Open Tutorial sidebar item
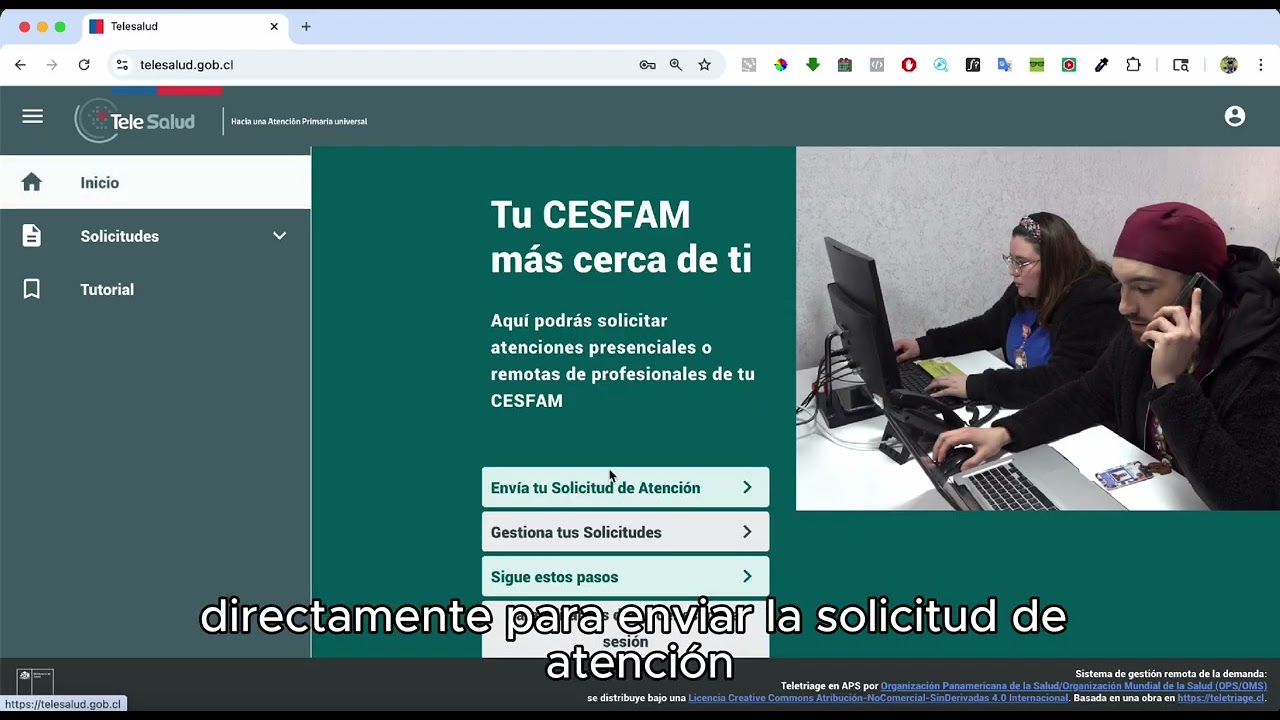Image resolution: width=1280 pixels, height=720 pixels. [155, 289]
